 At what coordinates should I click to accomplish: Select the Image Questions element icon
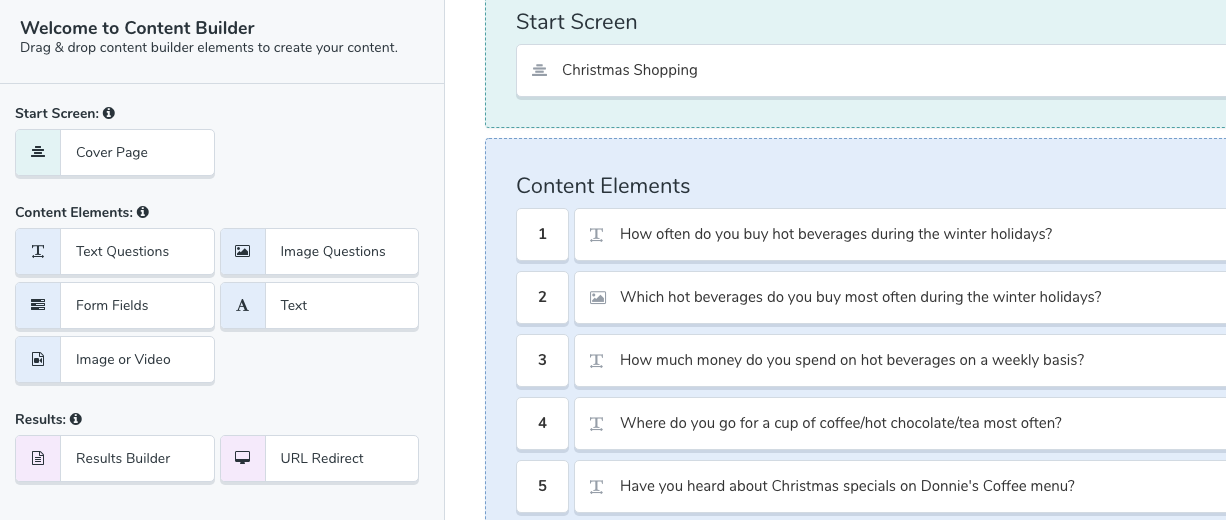243,251
